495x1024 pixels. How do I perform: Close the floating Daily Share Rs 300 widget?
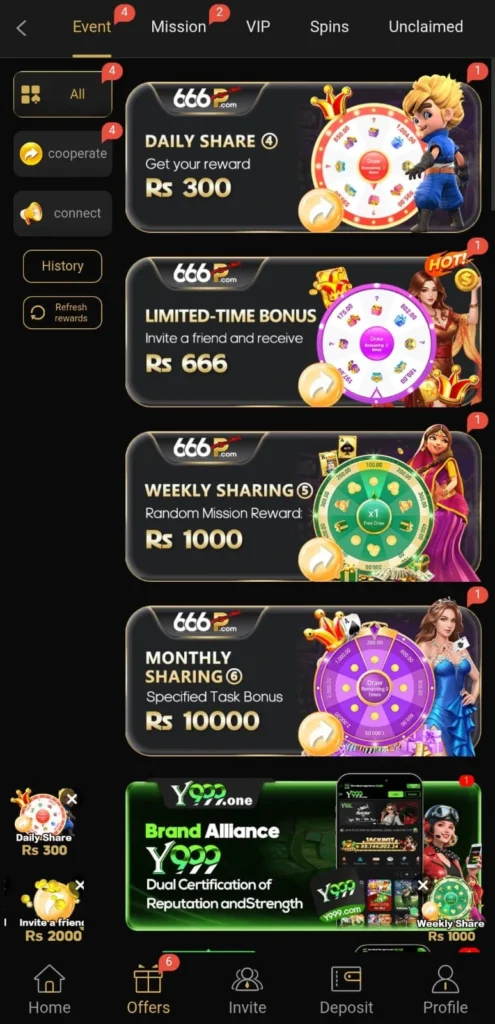pos(71,799)
